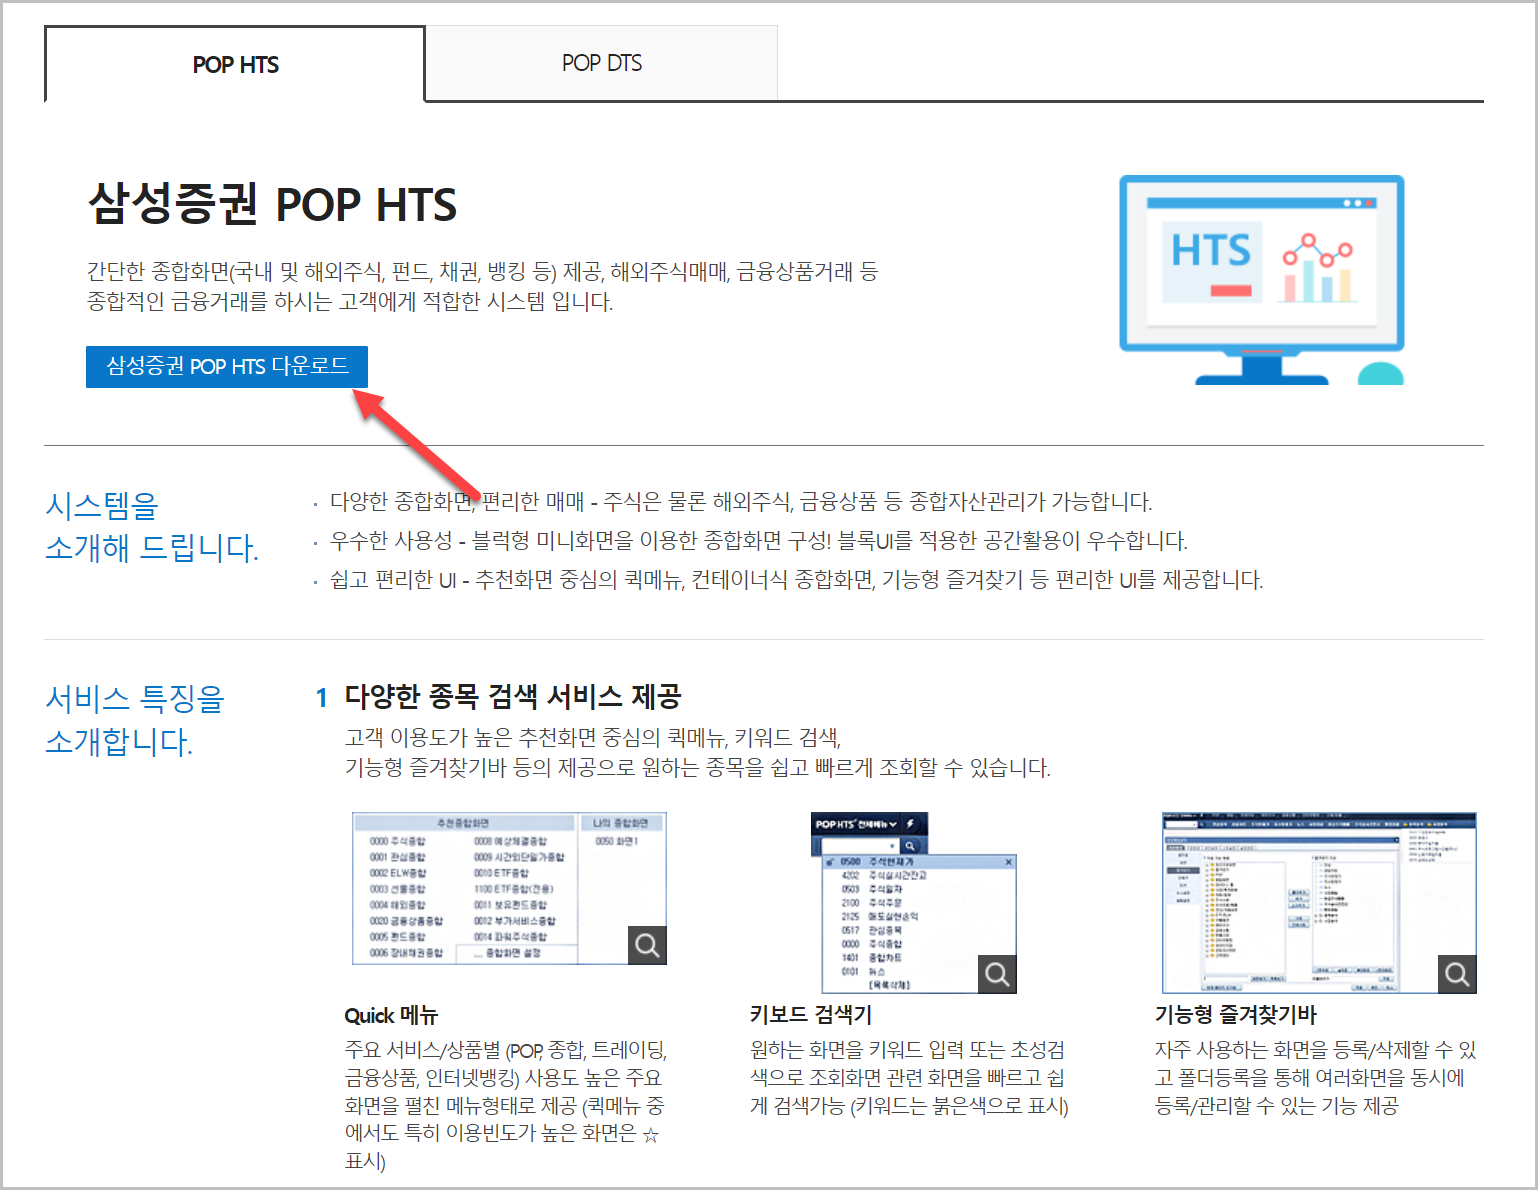Click the 키보드 검색기 screenshot thumbnail
Viewport: 1538px width, 1190px height.
coord(913,902)
